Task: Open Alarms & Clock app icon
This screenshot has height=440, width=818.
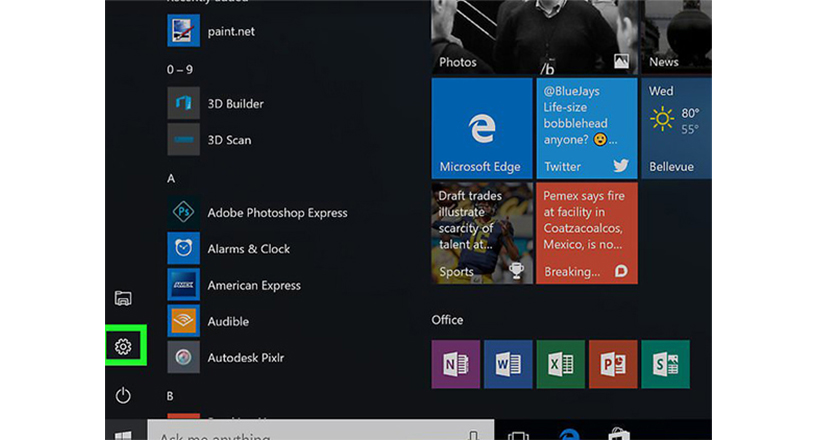Action: (x=183, y=248)
